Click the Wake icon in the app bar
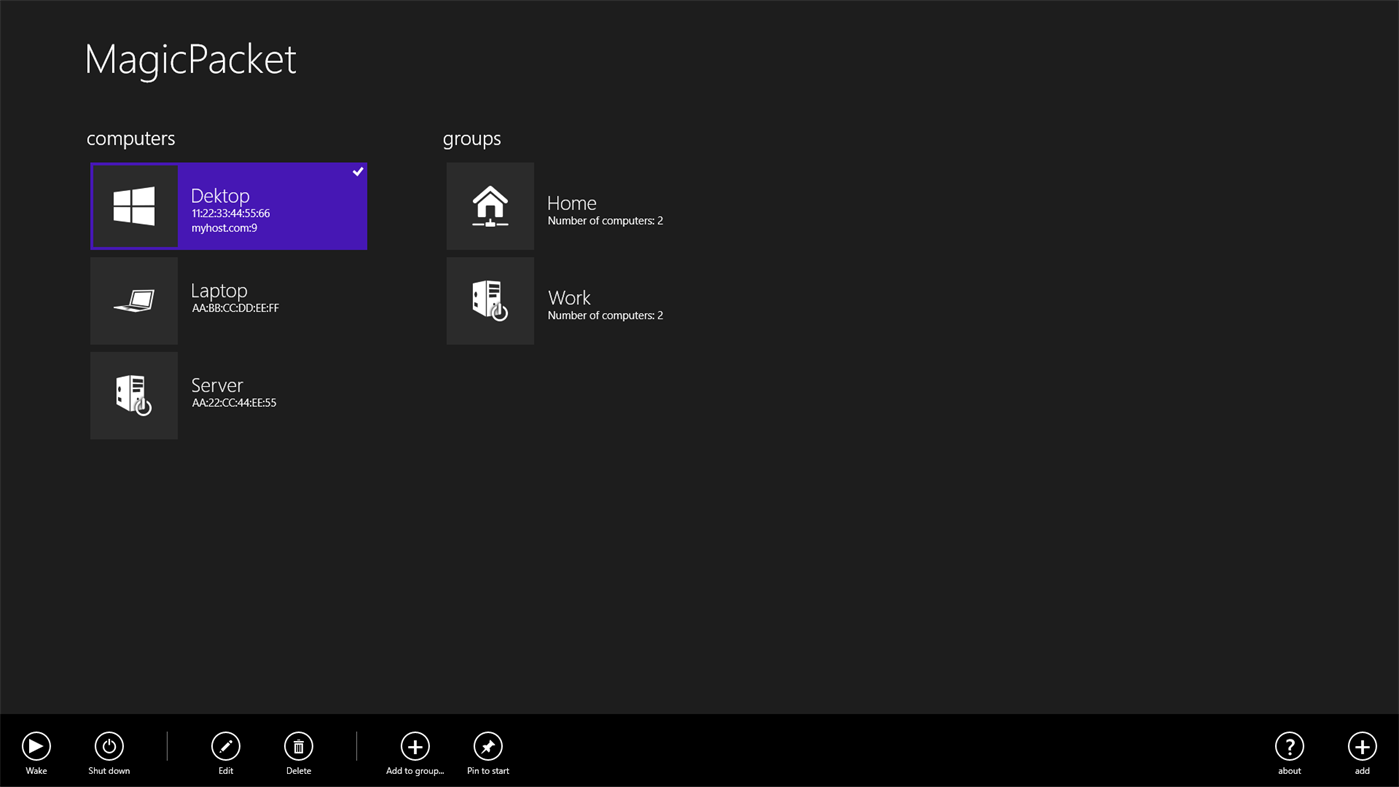 [36, 746]
